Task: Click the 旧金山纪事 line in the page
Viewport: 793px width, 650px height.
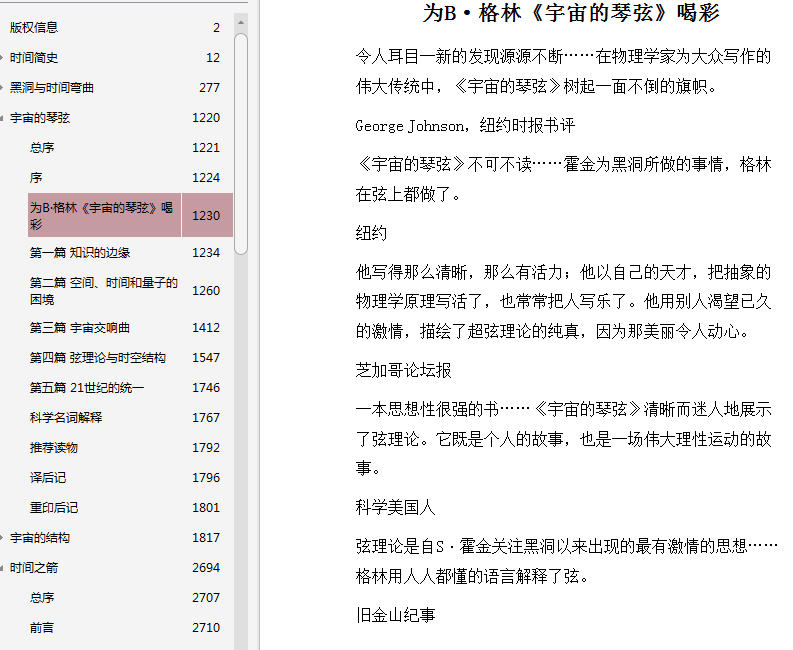Action: click(395, 616)
